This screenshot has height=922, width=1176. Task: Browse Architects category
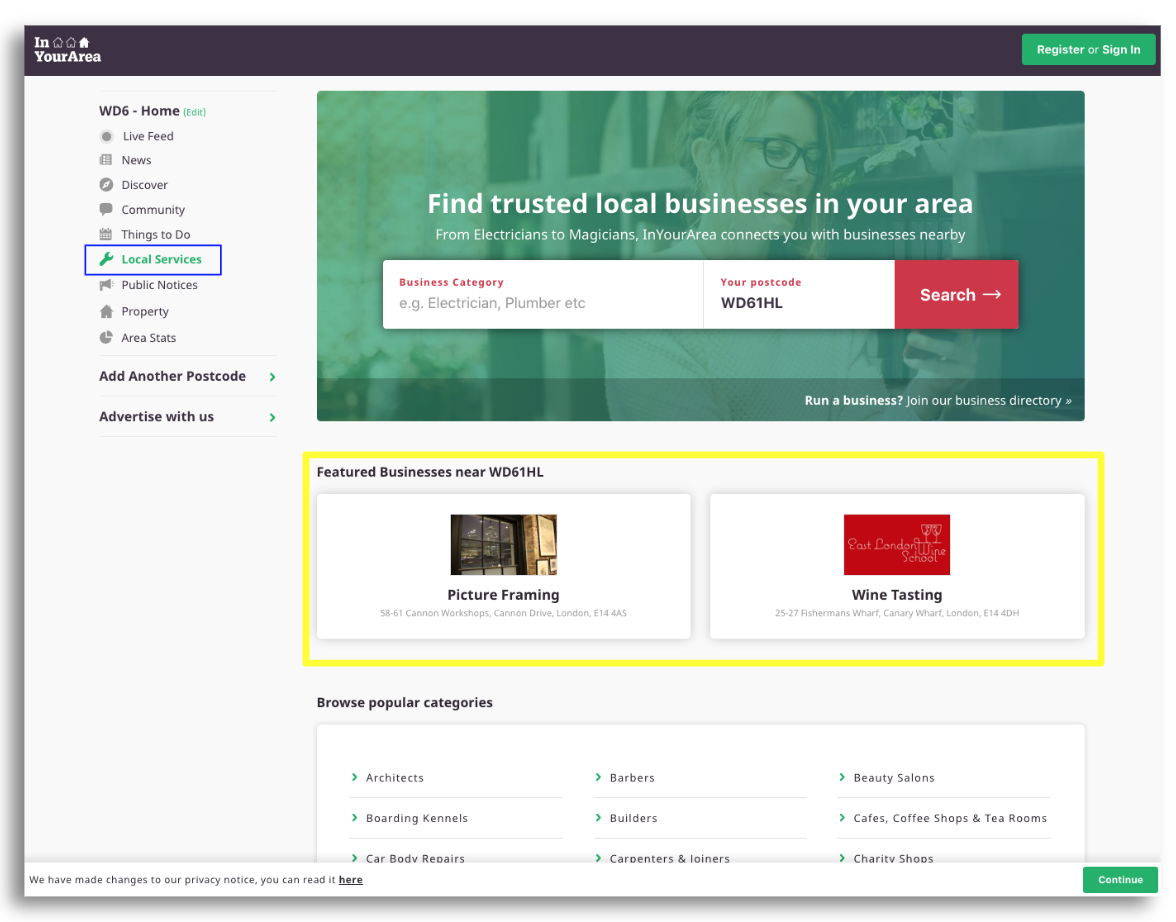click(x=394, y=777)
